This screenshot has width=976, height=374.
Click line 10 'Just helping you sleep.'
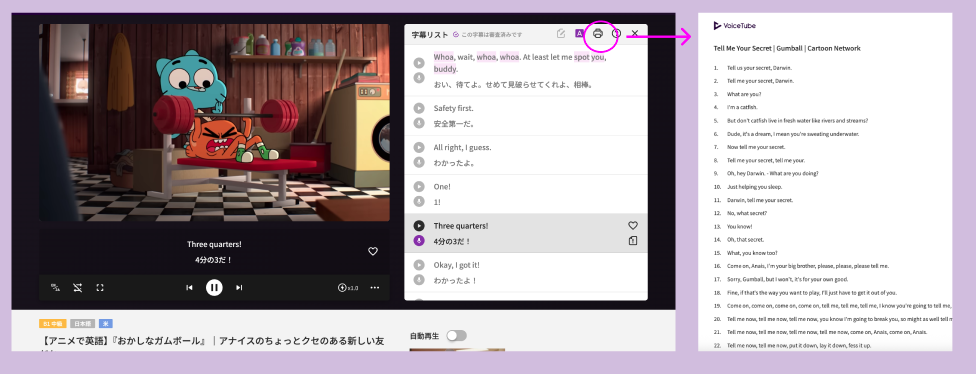(754, 187)
